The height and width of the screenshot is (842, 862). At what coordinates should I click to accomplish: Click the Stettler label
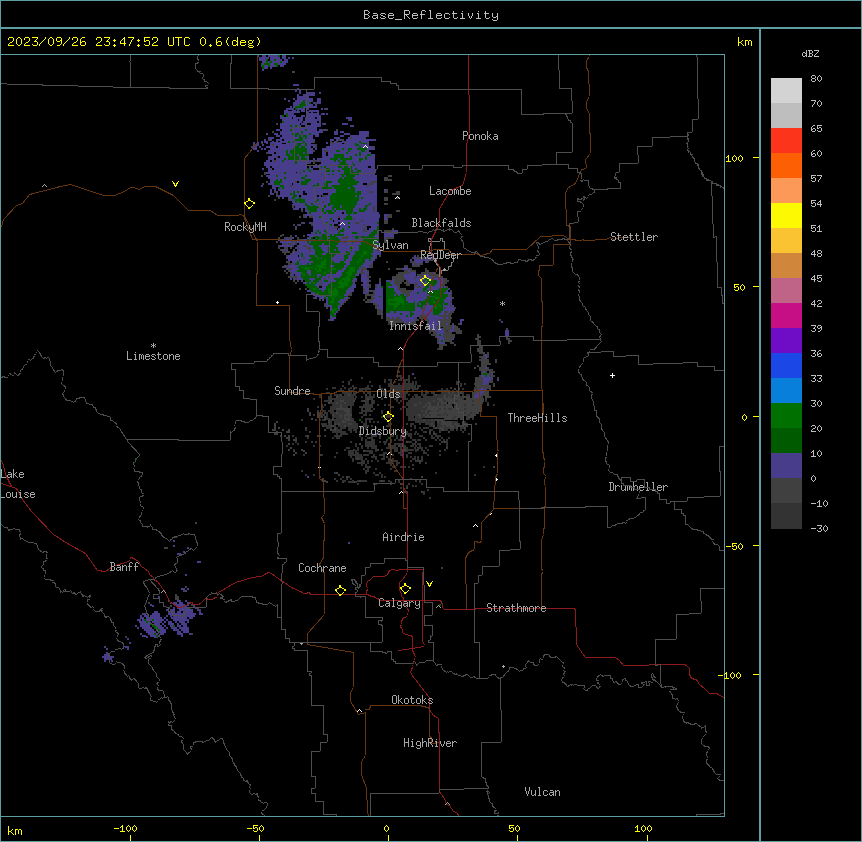click(634, 237)
